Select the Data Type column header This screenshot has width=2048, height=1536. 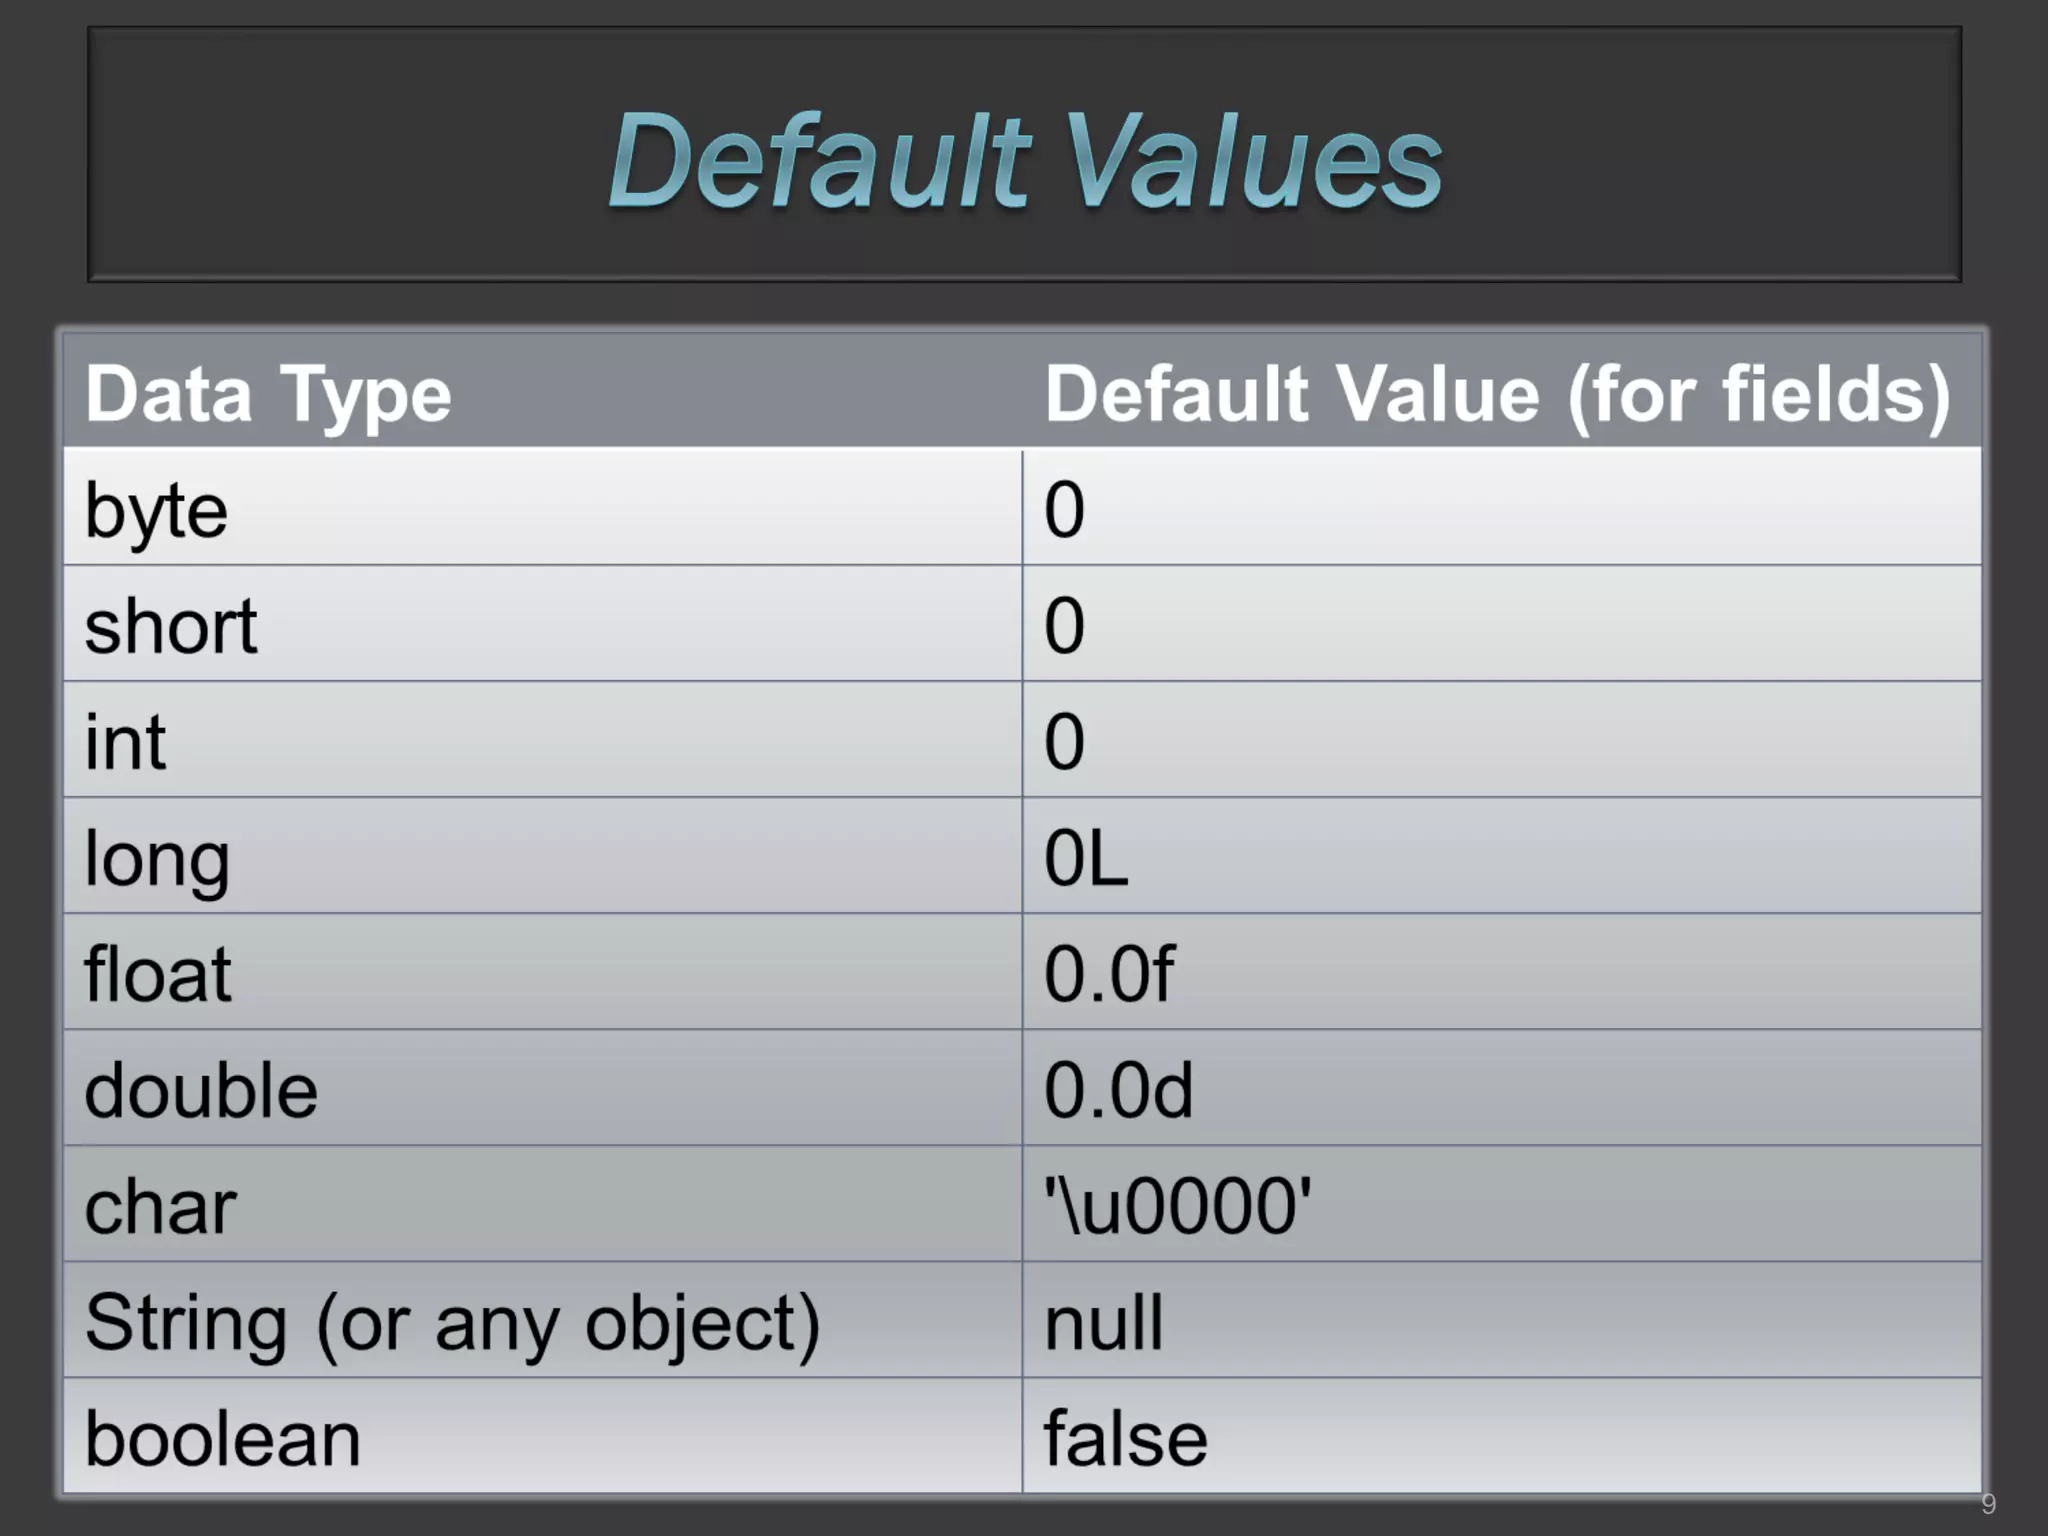[x=268, y=394]
